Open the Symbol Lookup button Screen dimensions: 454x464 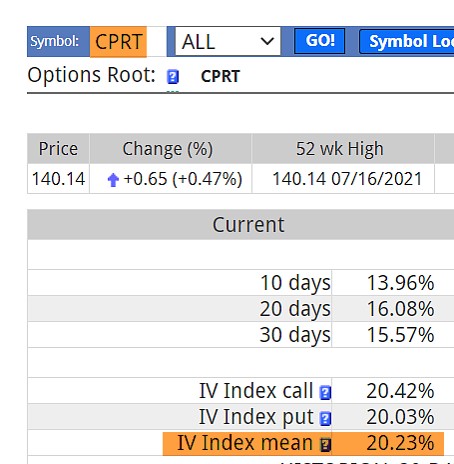coord(406,42)
